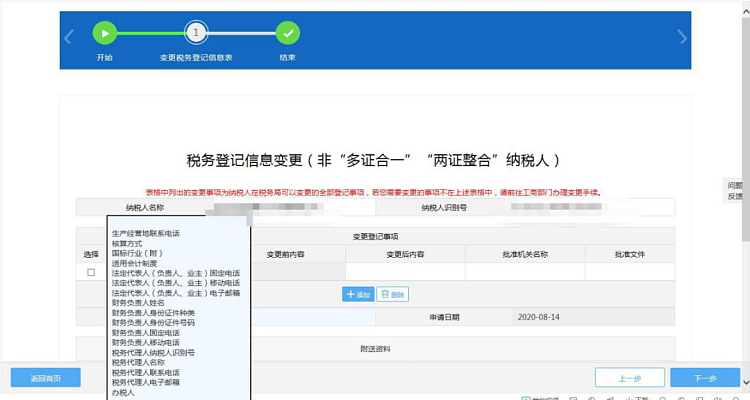This screenshot has width=750, height=400.
Task: Click the right arrow on the blue step banner
Action: coord(682,37)
